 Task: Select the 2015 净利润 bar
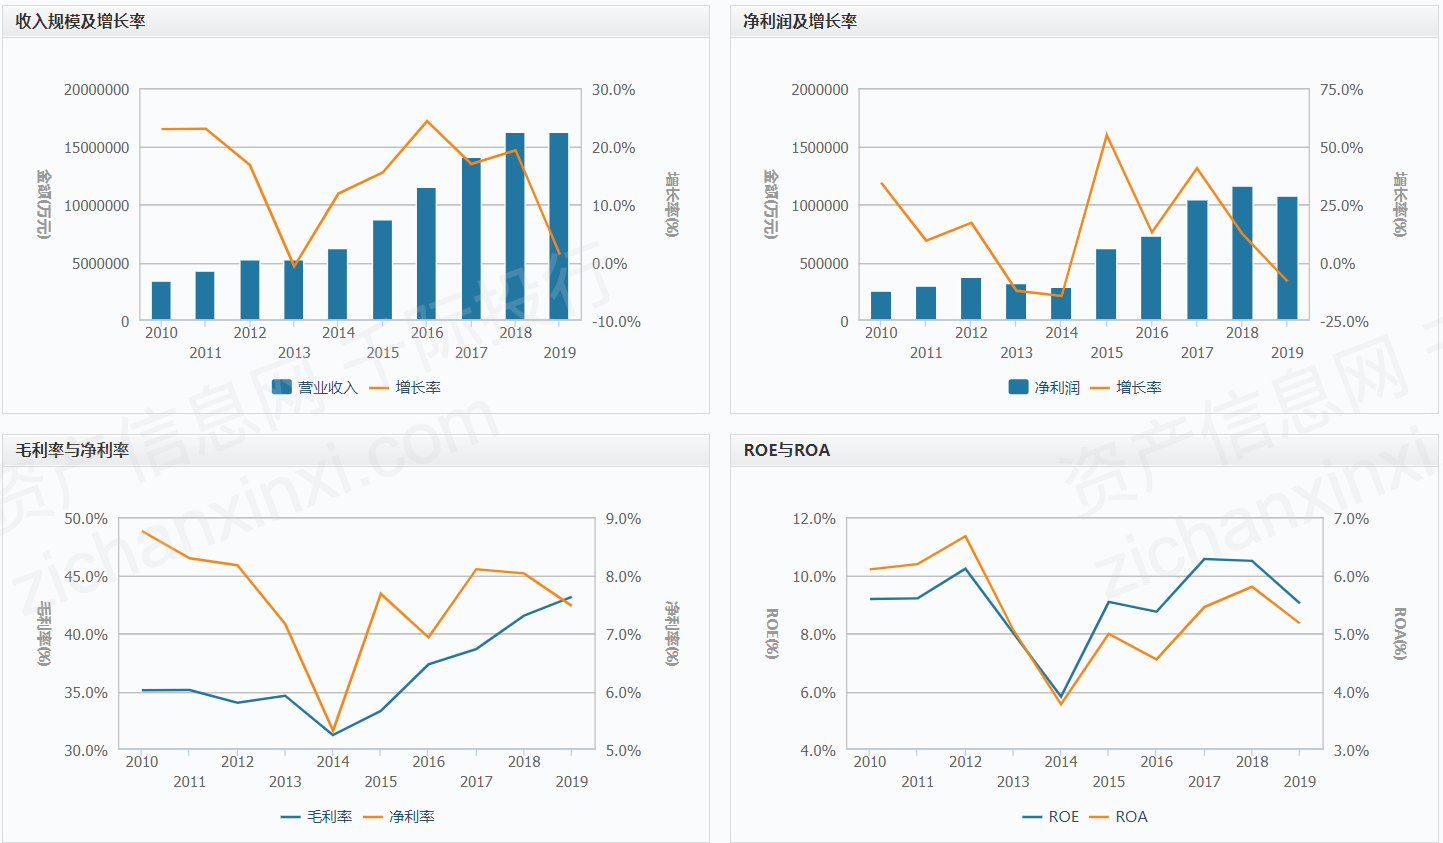click(x=1106, y=285)
